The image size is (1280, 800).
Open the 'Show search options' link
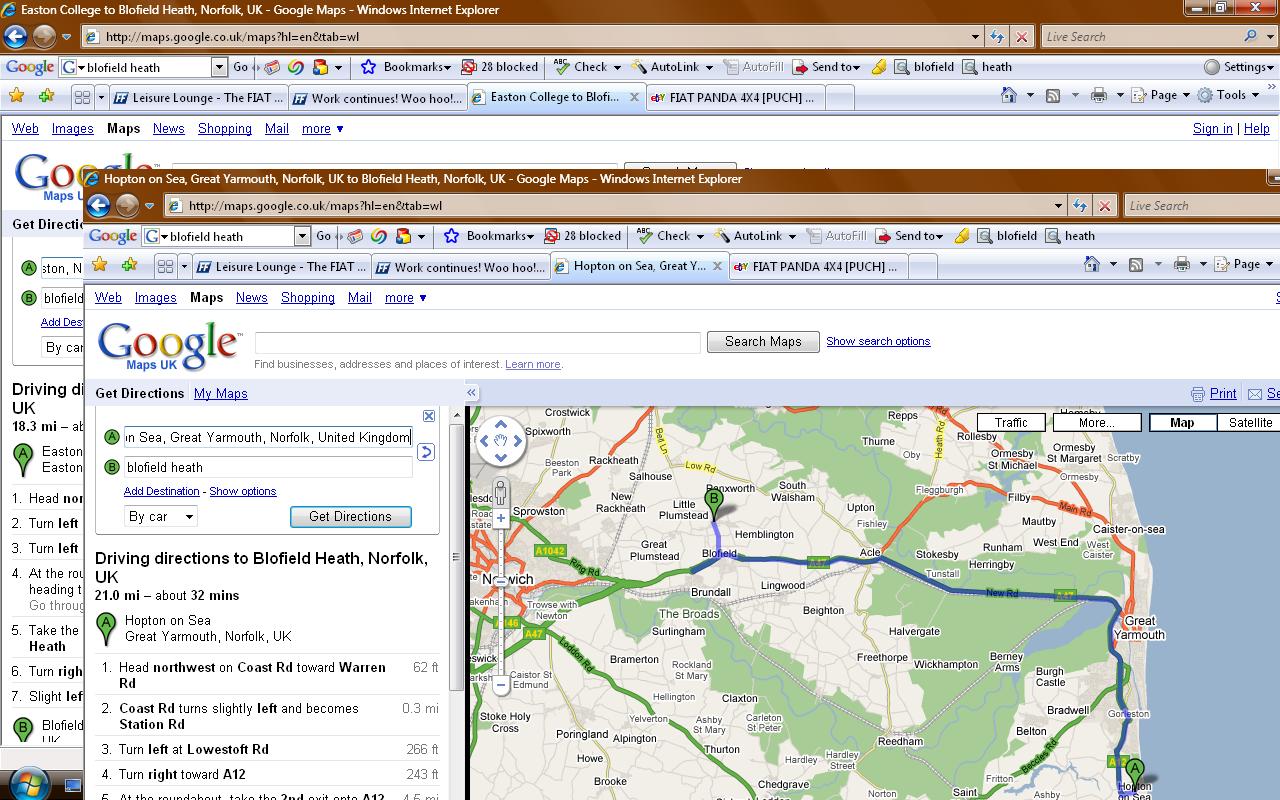tap(878, 341)
